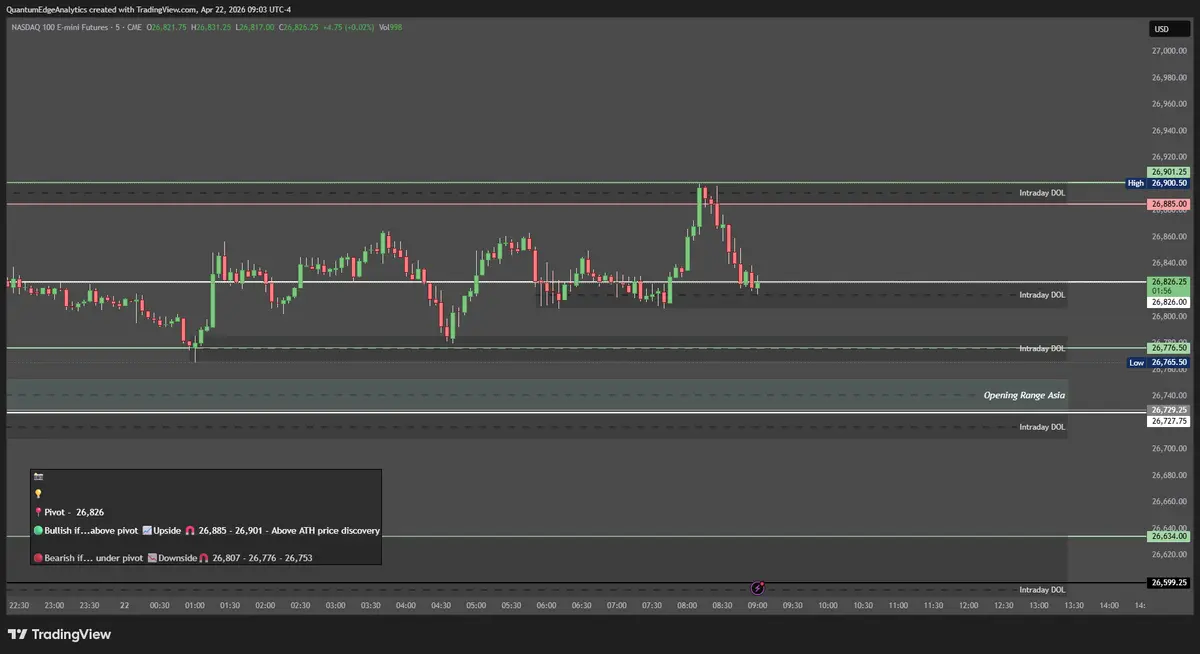1200x654 pixels.
Task: Click the red pushpin beside Pivot
Action: click(38, 512)
